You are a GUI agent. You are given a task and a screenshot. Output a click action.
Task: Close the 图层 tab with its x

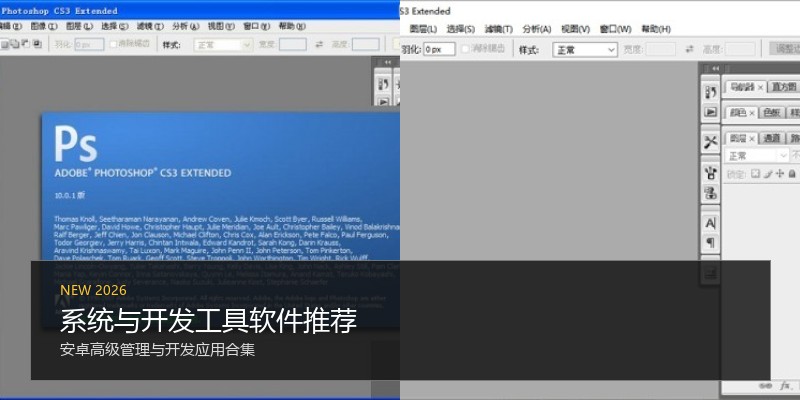tap(752, 138)
